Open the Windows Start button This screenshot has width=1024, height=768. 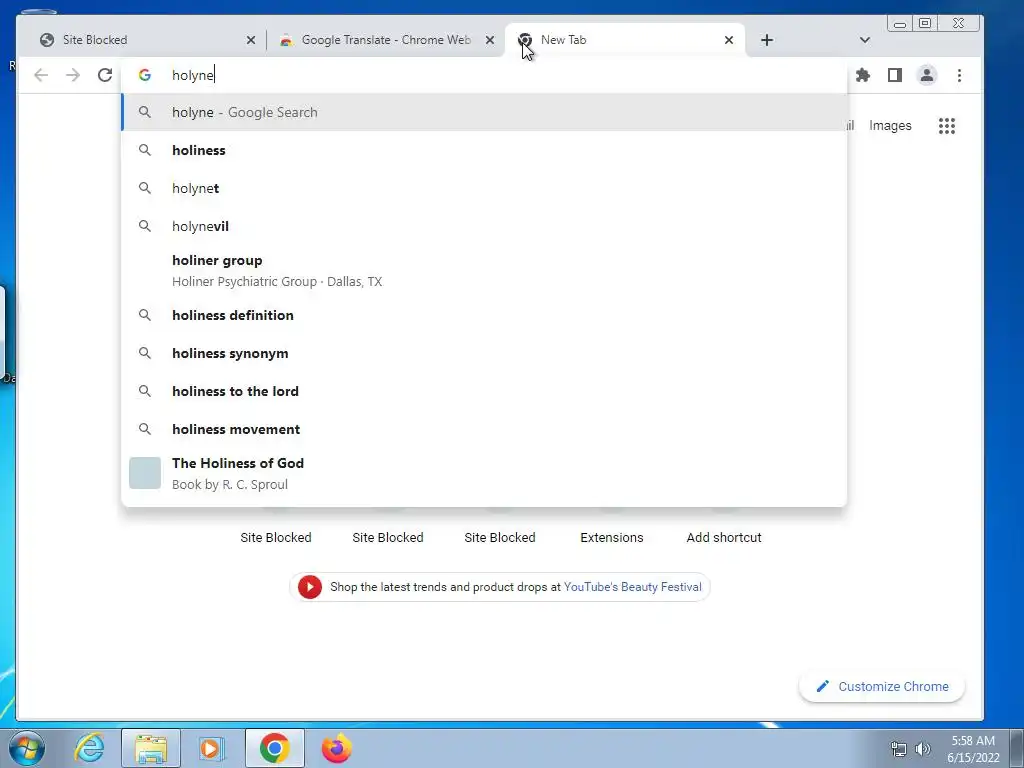coord(27,748)
